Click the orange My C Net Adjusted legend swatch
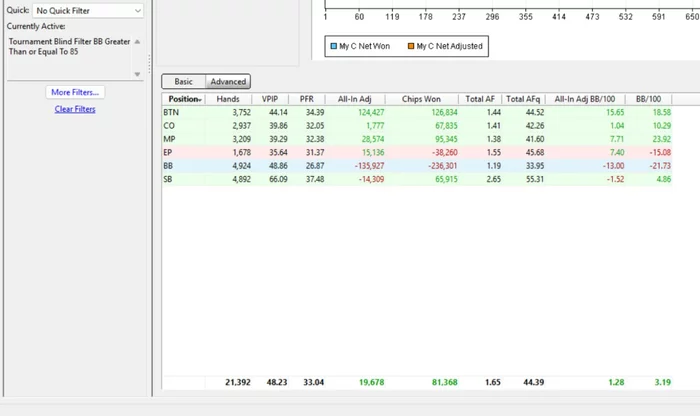This screenshot has height=416, width=700. [411, 46]
